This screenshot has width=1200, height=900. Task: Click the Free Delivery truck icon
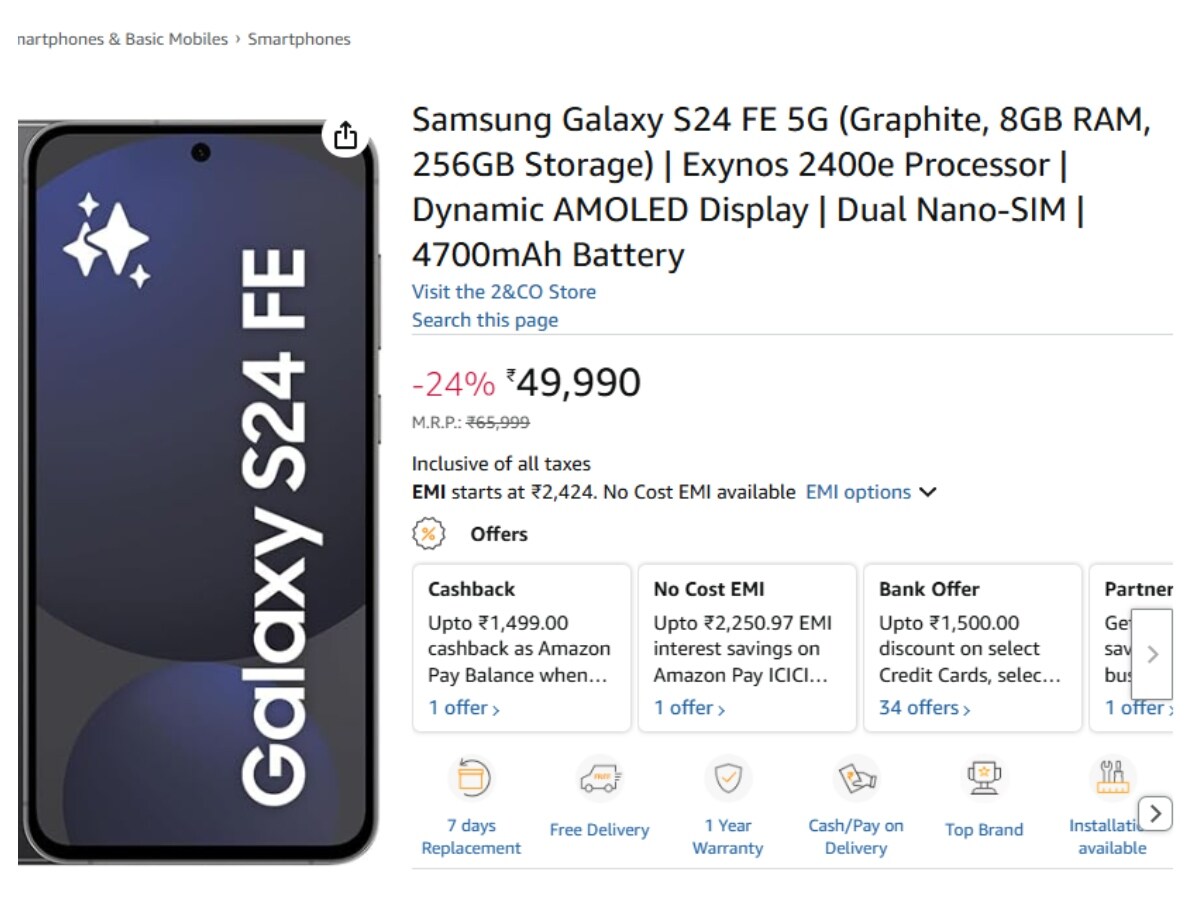(x=599, y=778)
